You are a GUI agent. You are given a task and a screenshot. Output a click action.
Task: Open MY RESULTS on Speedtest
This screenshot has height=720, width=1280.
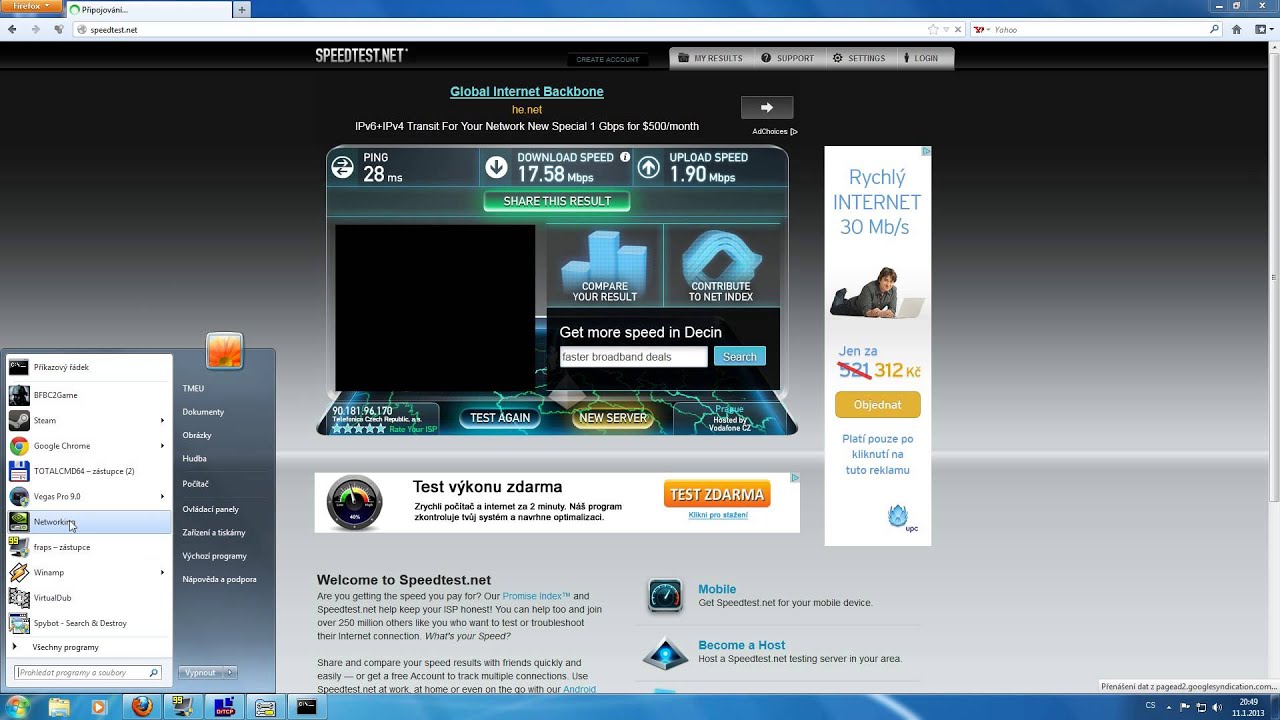(x=710, y=58)
